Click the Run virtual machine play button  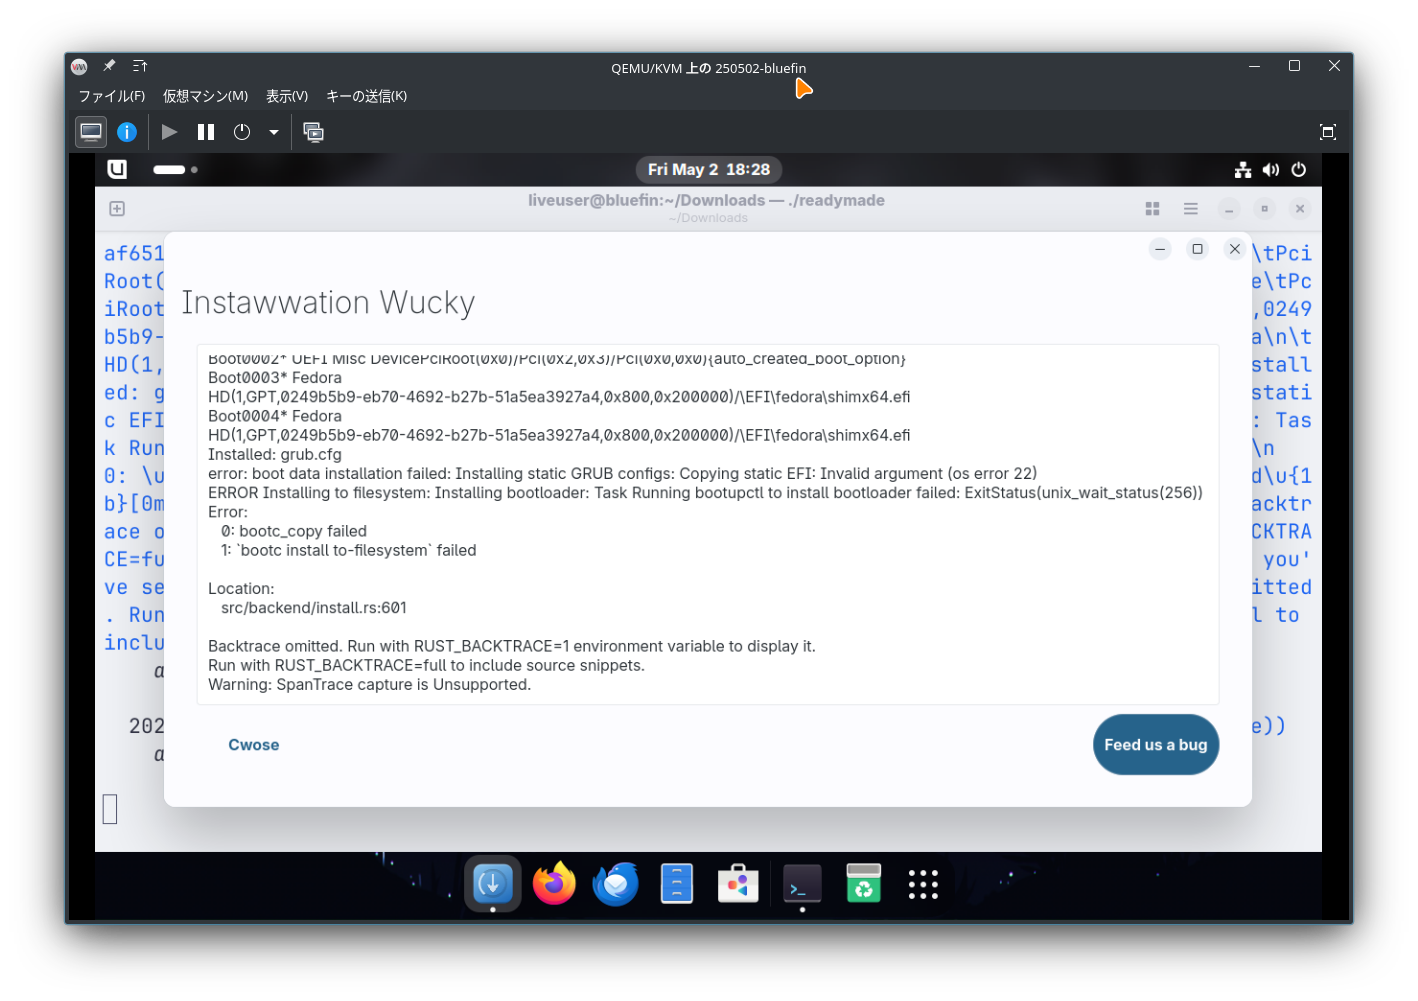170,132
